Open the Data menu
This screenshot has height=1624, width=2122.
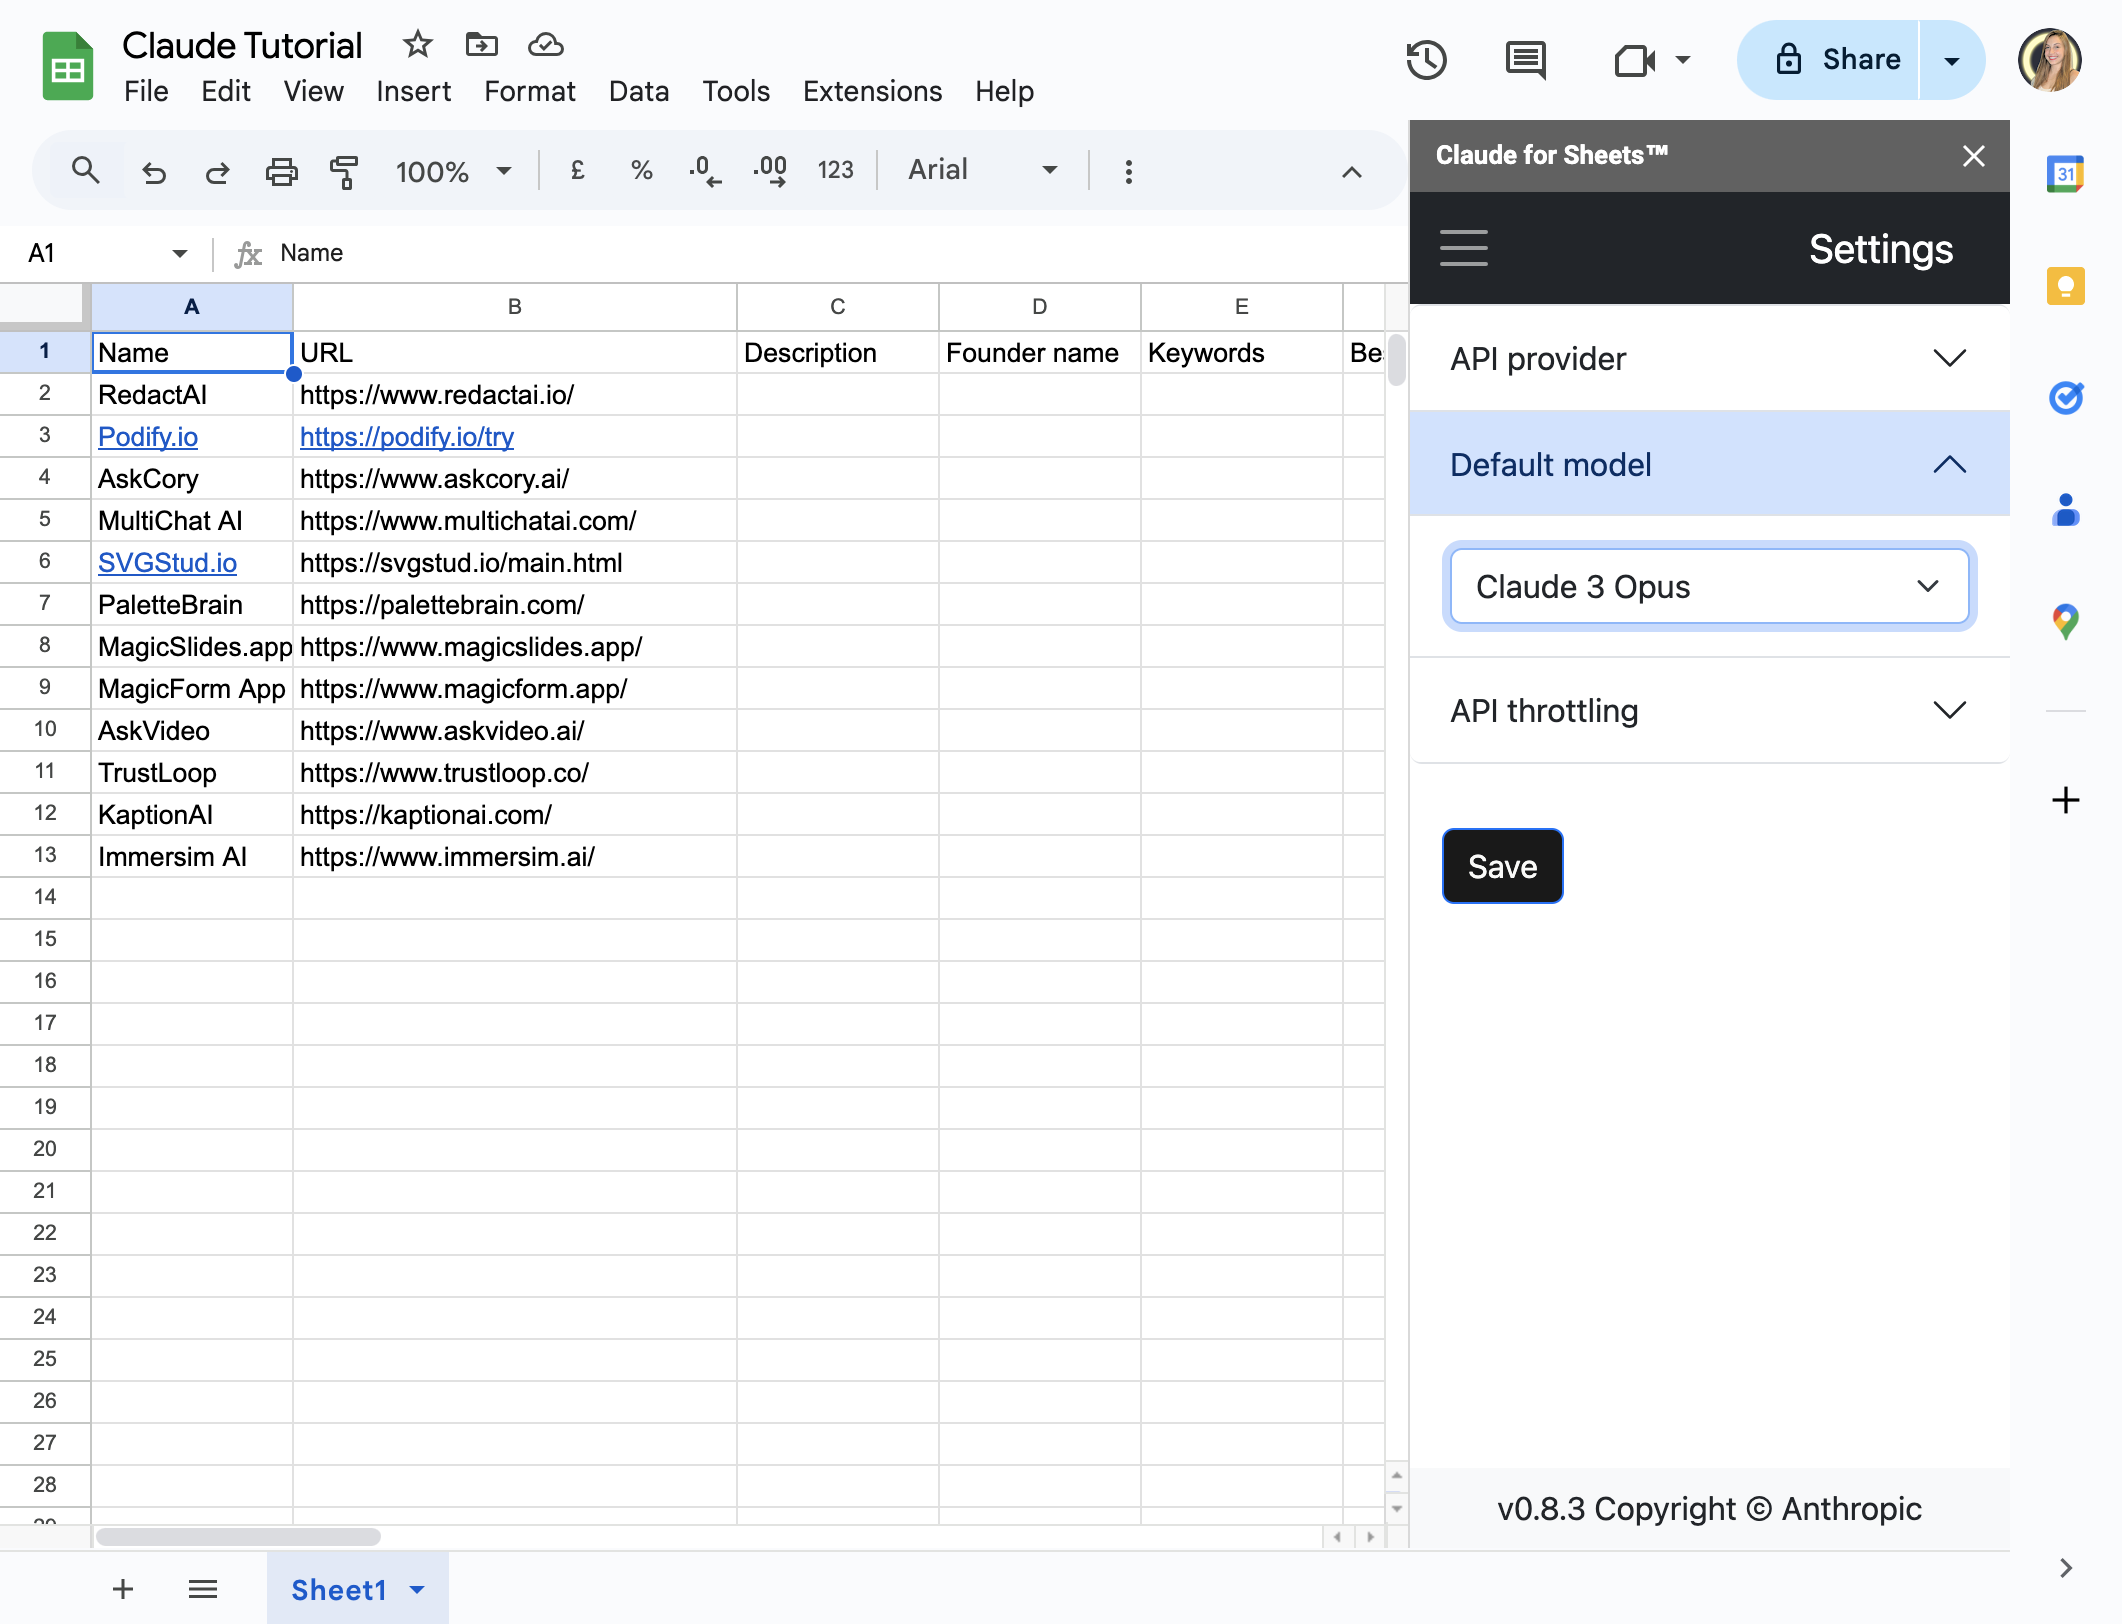[x=638, y=91]
